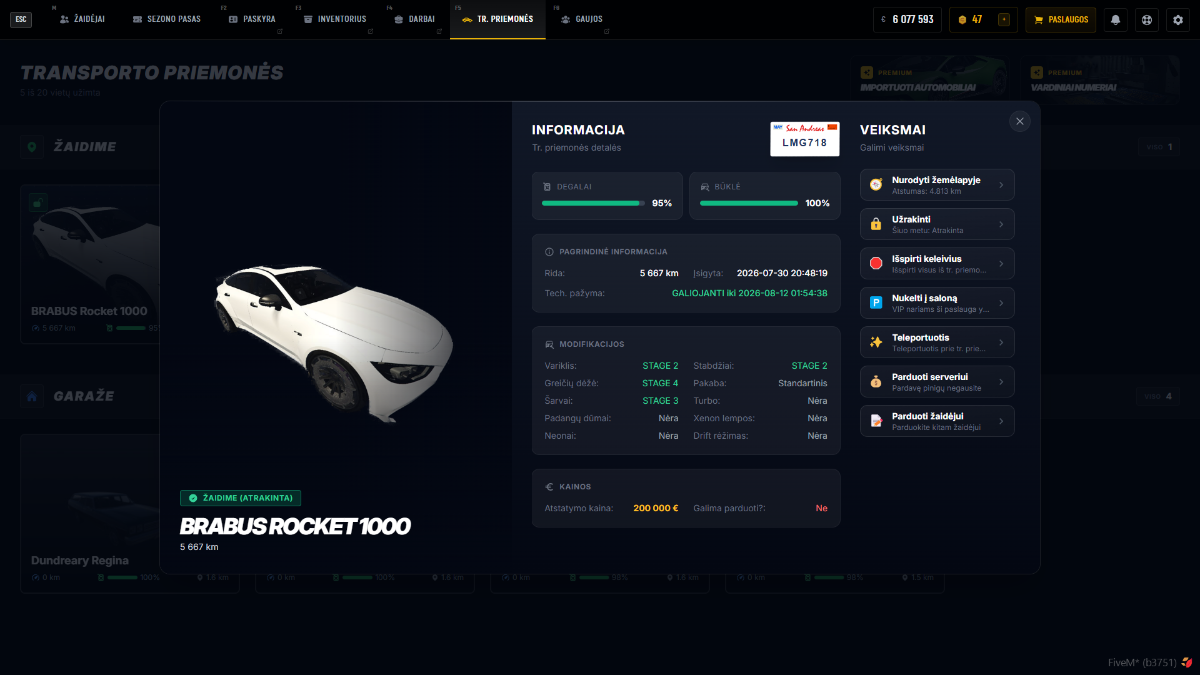
Task: Open the SEZONO PASAS tab
Action: tap(168, 19)
